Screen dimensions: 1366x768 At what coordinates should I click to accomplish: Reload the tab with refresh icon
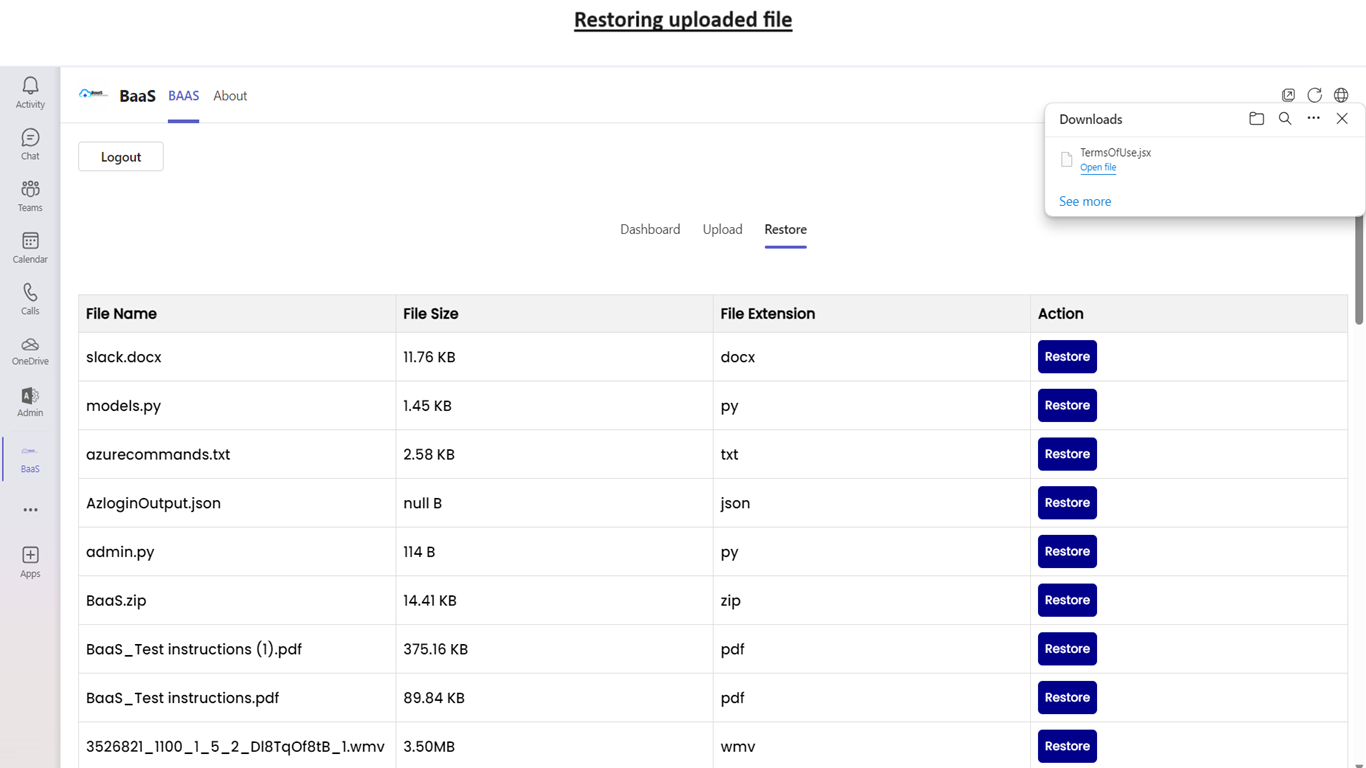pyautogui.click(x=1315, y=96)
